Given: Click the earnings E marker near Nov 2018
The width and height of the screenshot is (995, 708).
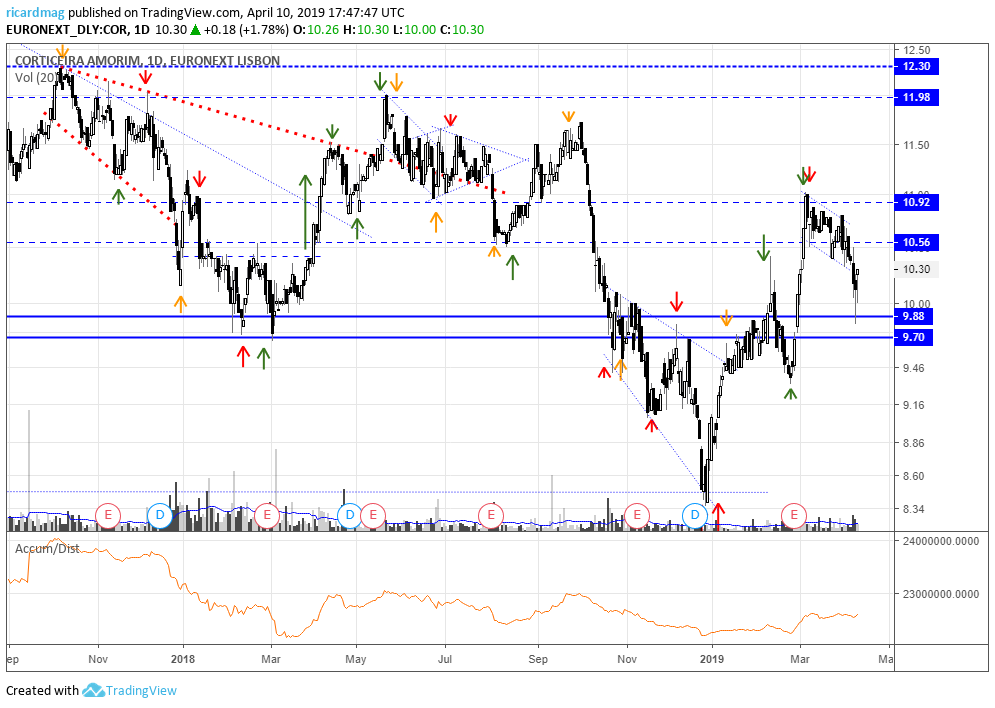Looking at the screenshot, I should (637, 515).
